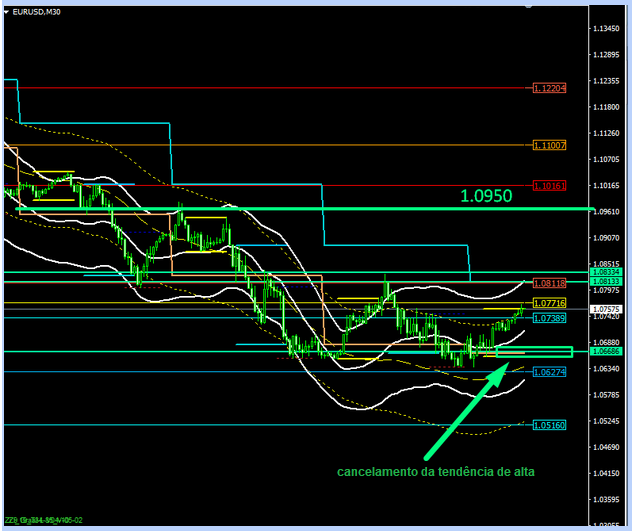The height and width of the screenshot is (531, 632).
Task: Select the 1.0950 text annotation
Action: coord(486,196)
